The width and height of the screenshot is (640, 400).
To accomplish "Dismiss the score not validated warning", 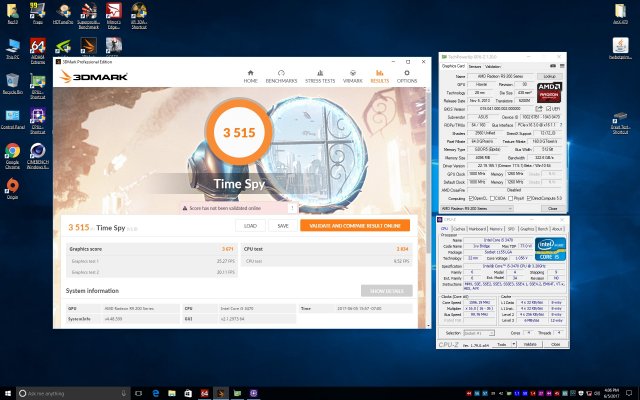I will click(x=292, y=208).
